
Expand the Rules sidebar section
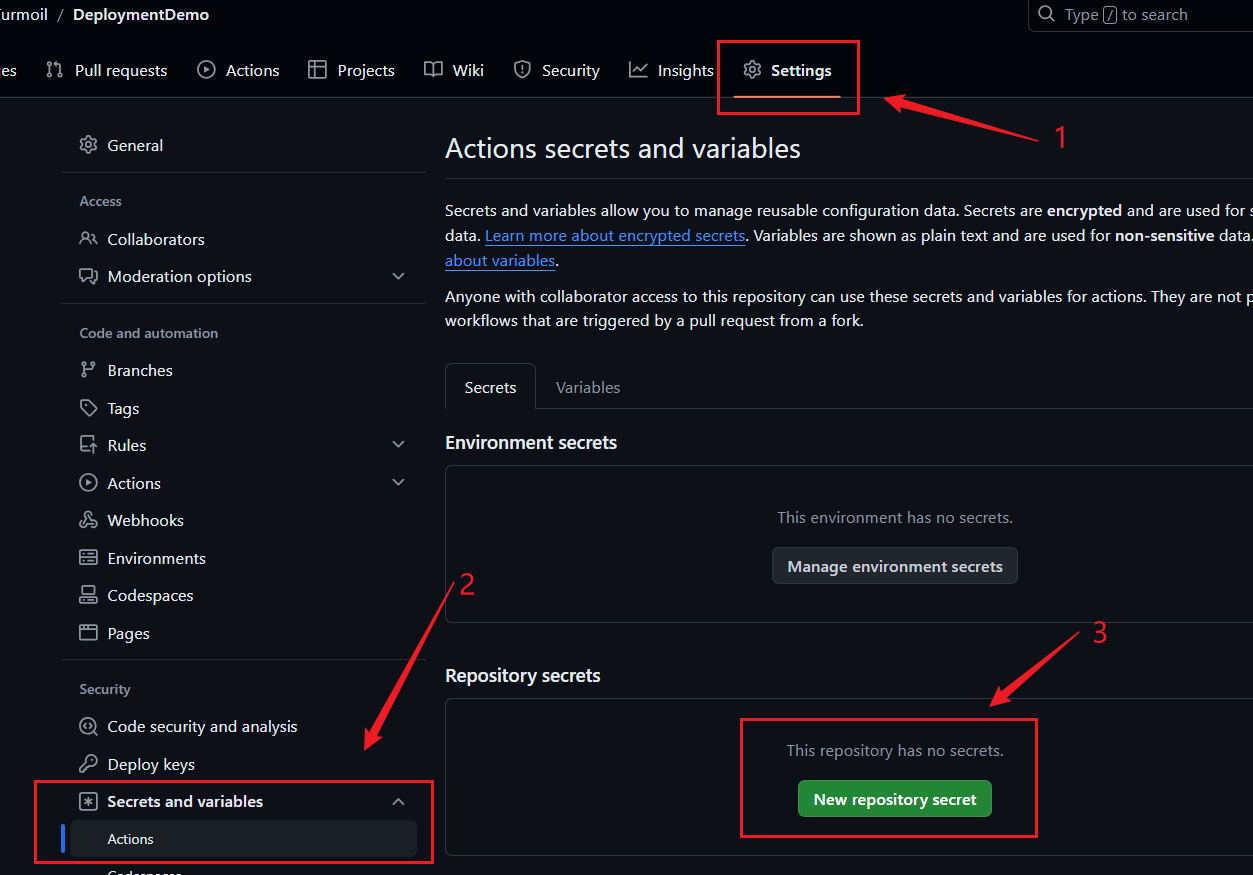click(398, 445)
